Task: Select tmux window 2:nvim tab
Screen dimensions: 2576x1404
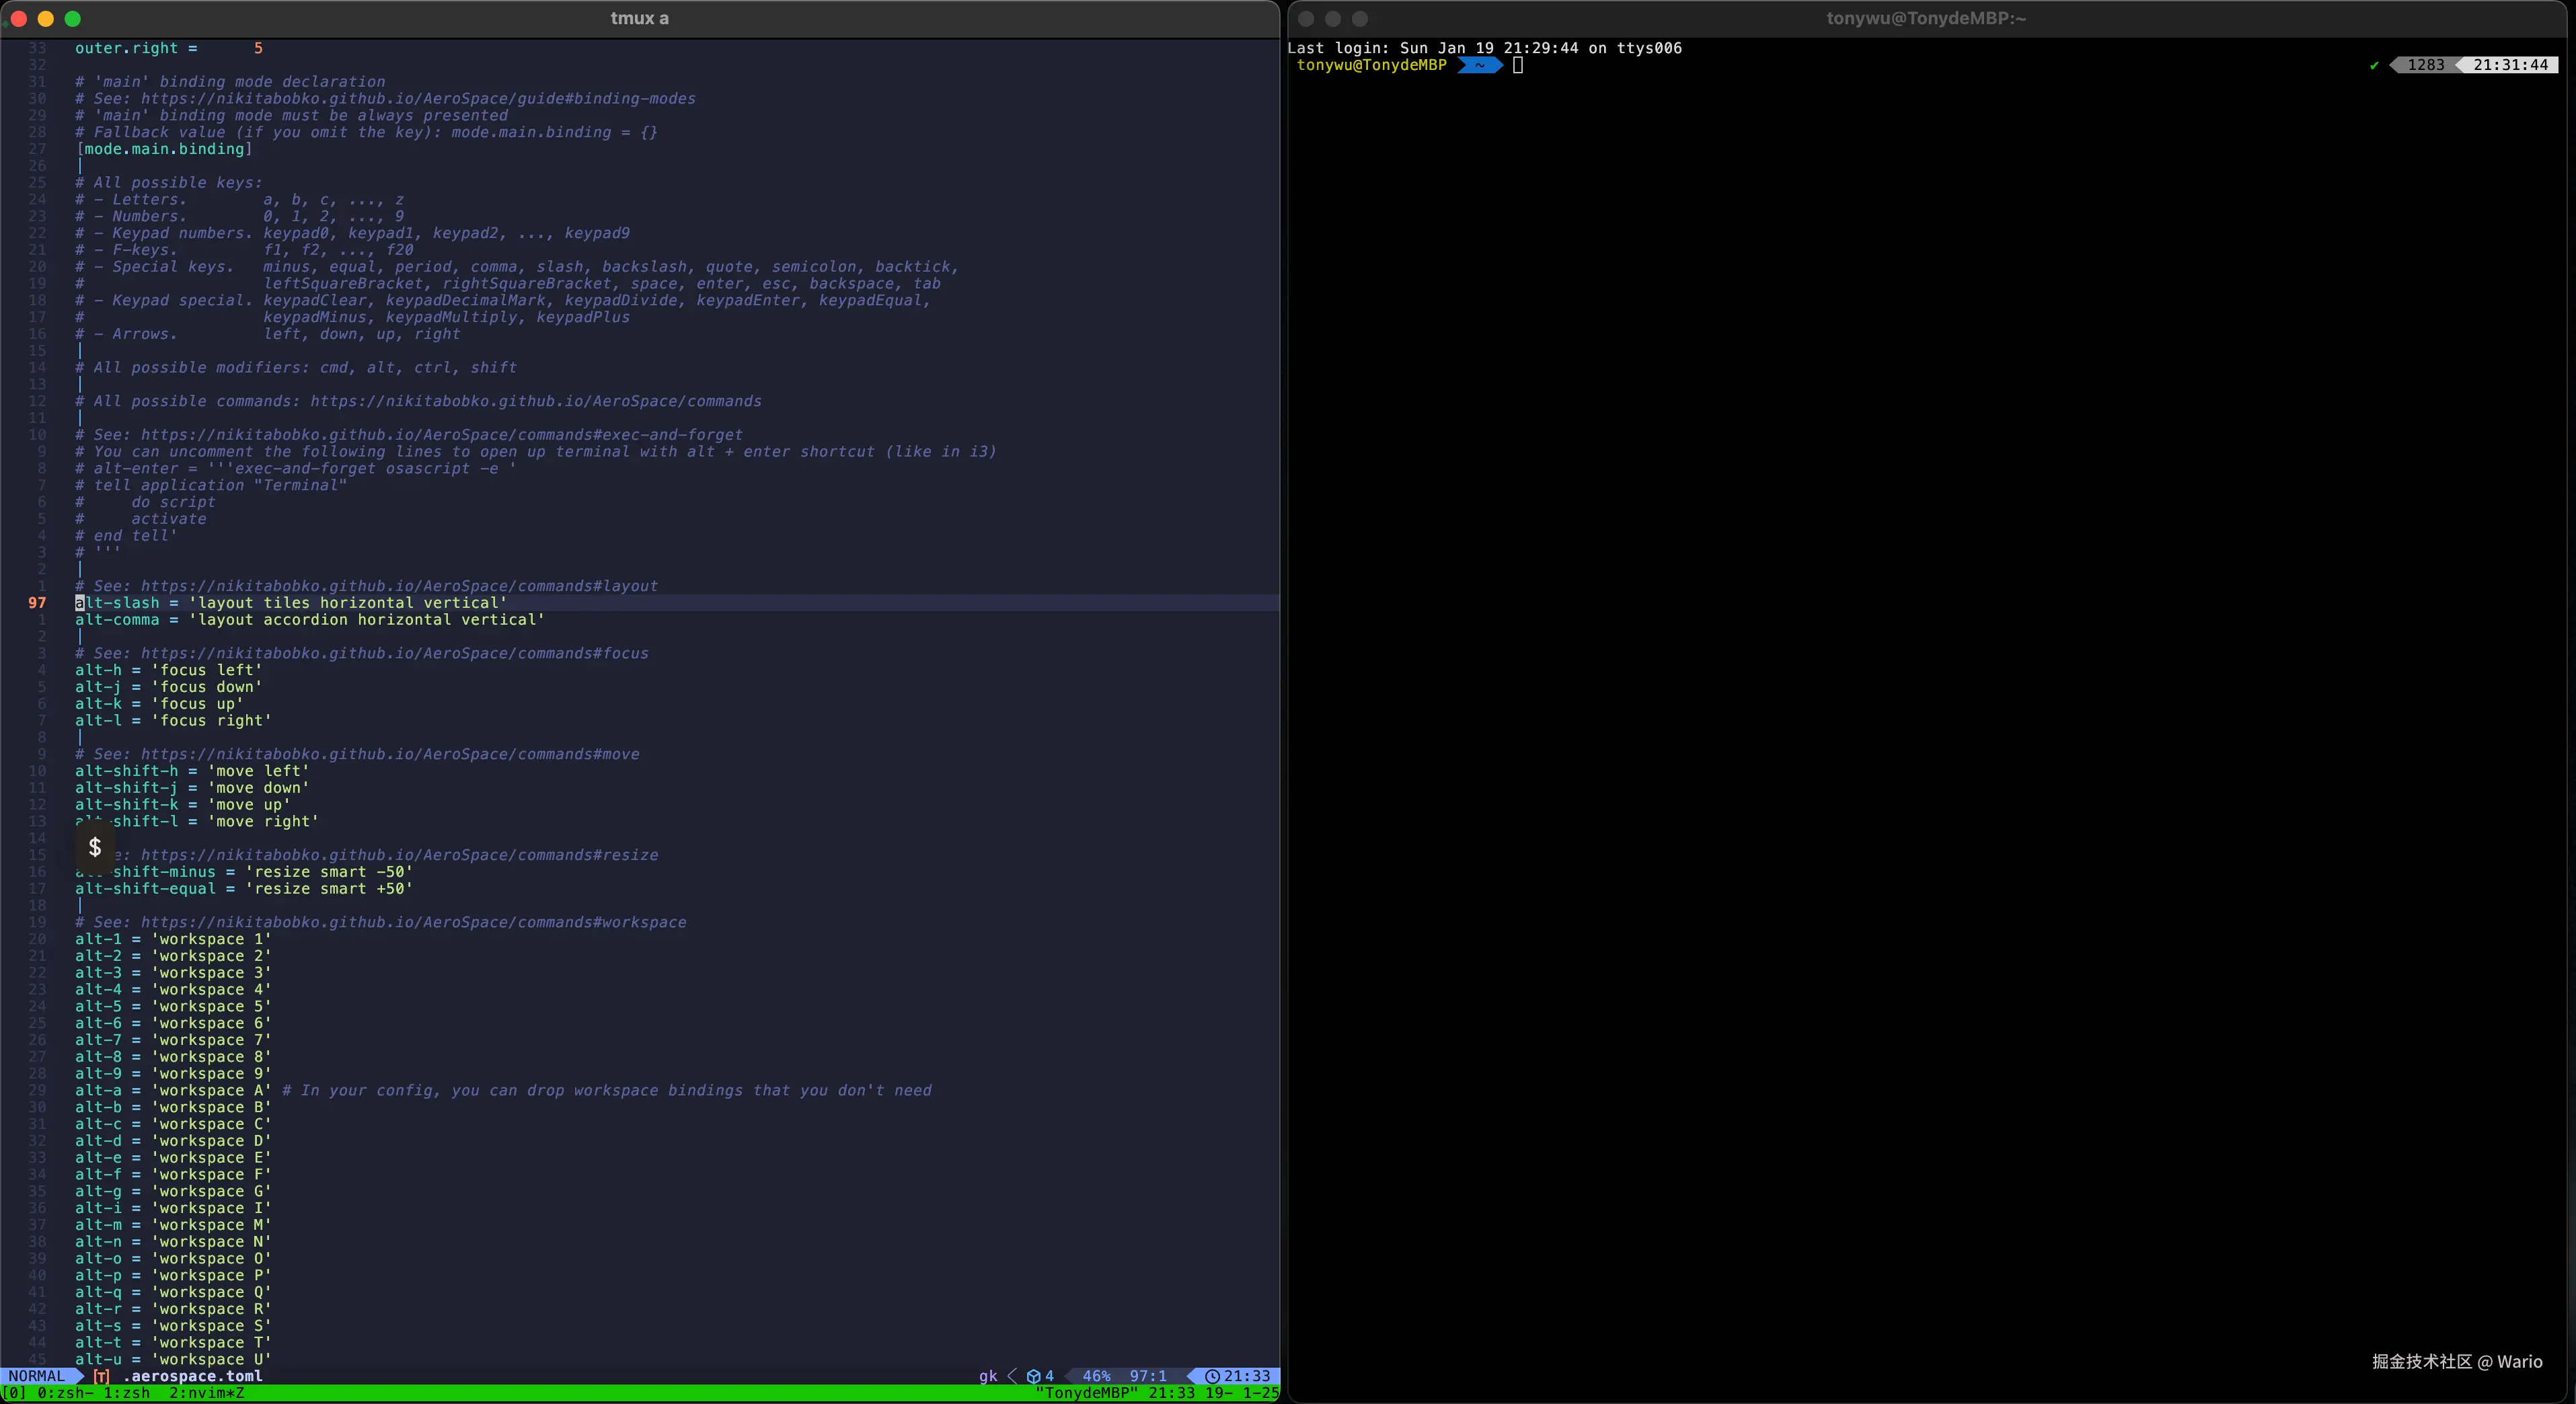Action: 206,1393
